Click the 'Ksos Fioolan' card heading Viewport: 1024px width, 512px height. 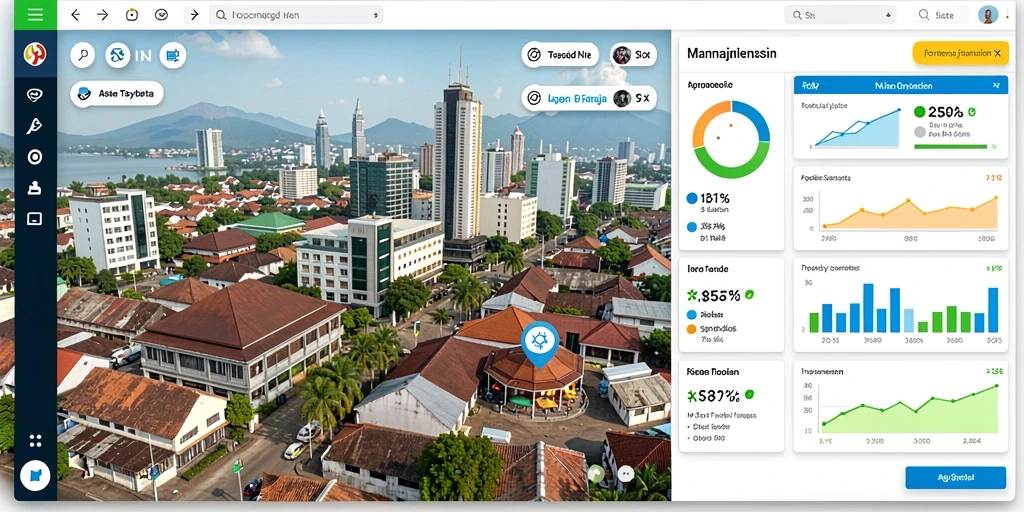[713, 372]
